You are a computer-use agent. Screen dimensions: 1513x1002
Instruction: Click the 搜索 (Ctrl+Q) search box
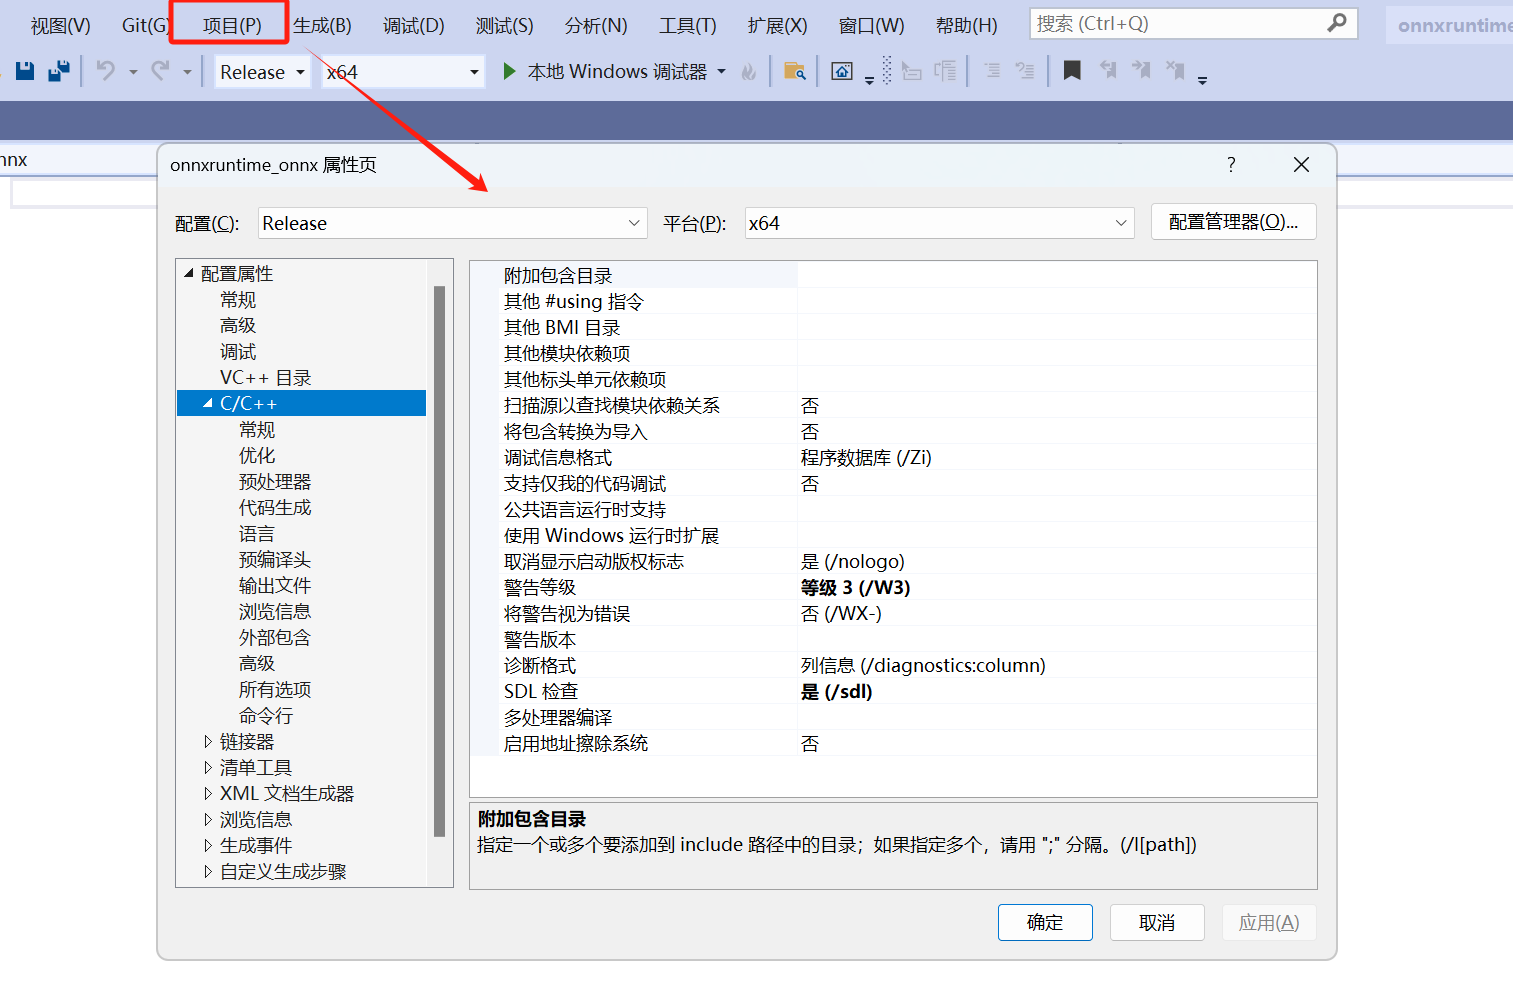[1194, 23]
